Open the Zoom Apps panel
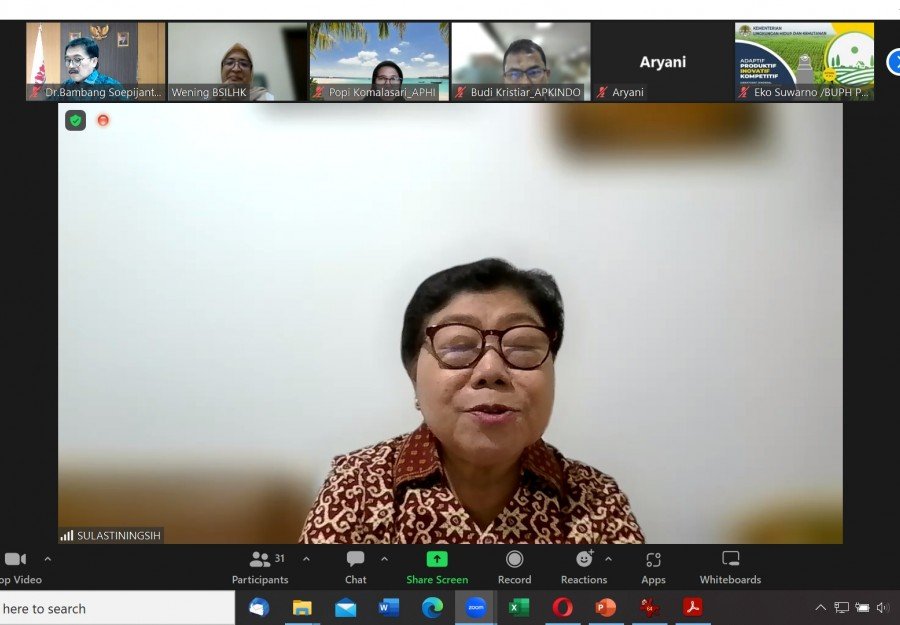Screen dimensions: 900x625 pos(653,566)
